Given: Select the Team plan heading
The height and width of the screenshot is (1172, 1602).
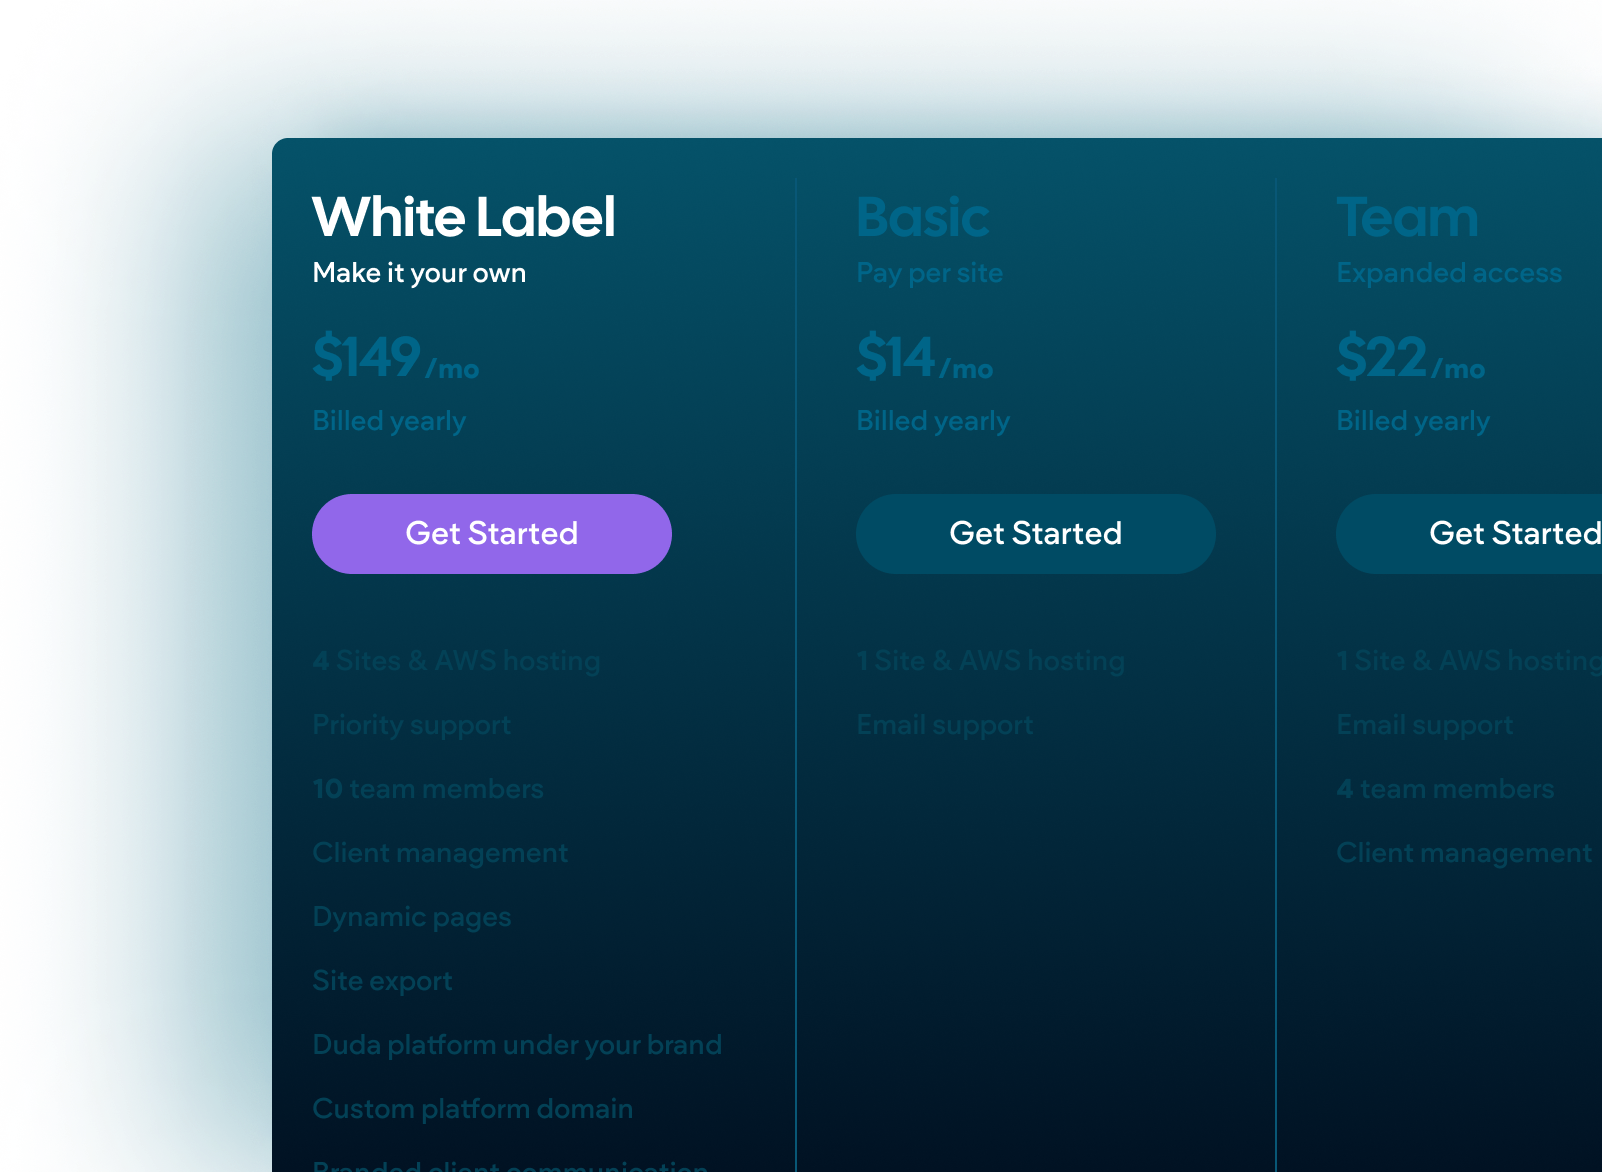Looking at the screenshot, I should [x=1408, y=216].
